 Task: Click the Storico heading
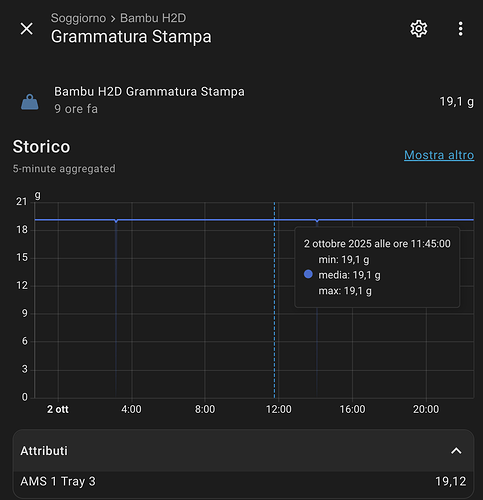pyautogui.click(x=41, y=147)
